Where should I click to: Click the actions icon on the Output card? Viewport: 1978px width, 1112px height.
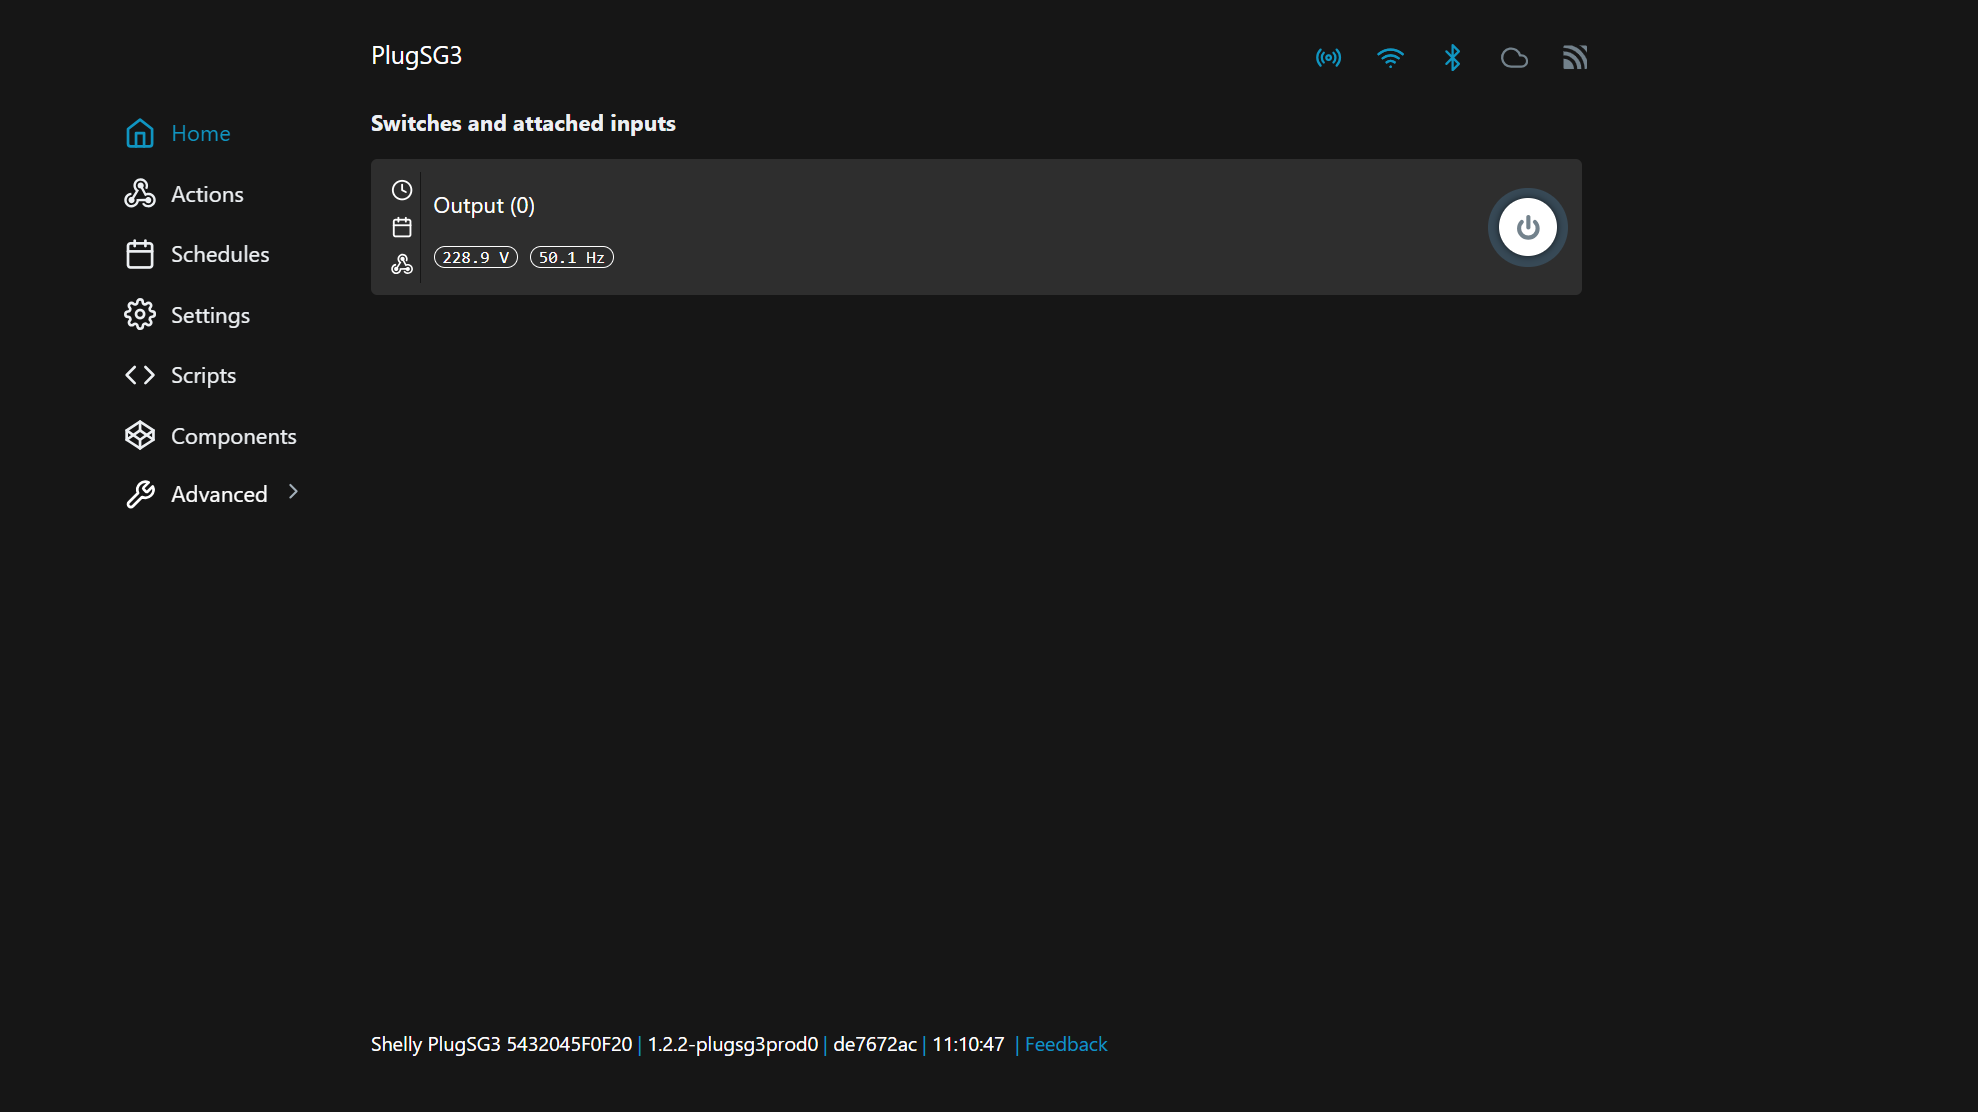402,264
